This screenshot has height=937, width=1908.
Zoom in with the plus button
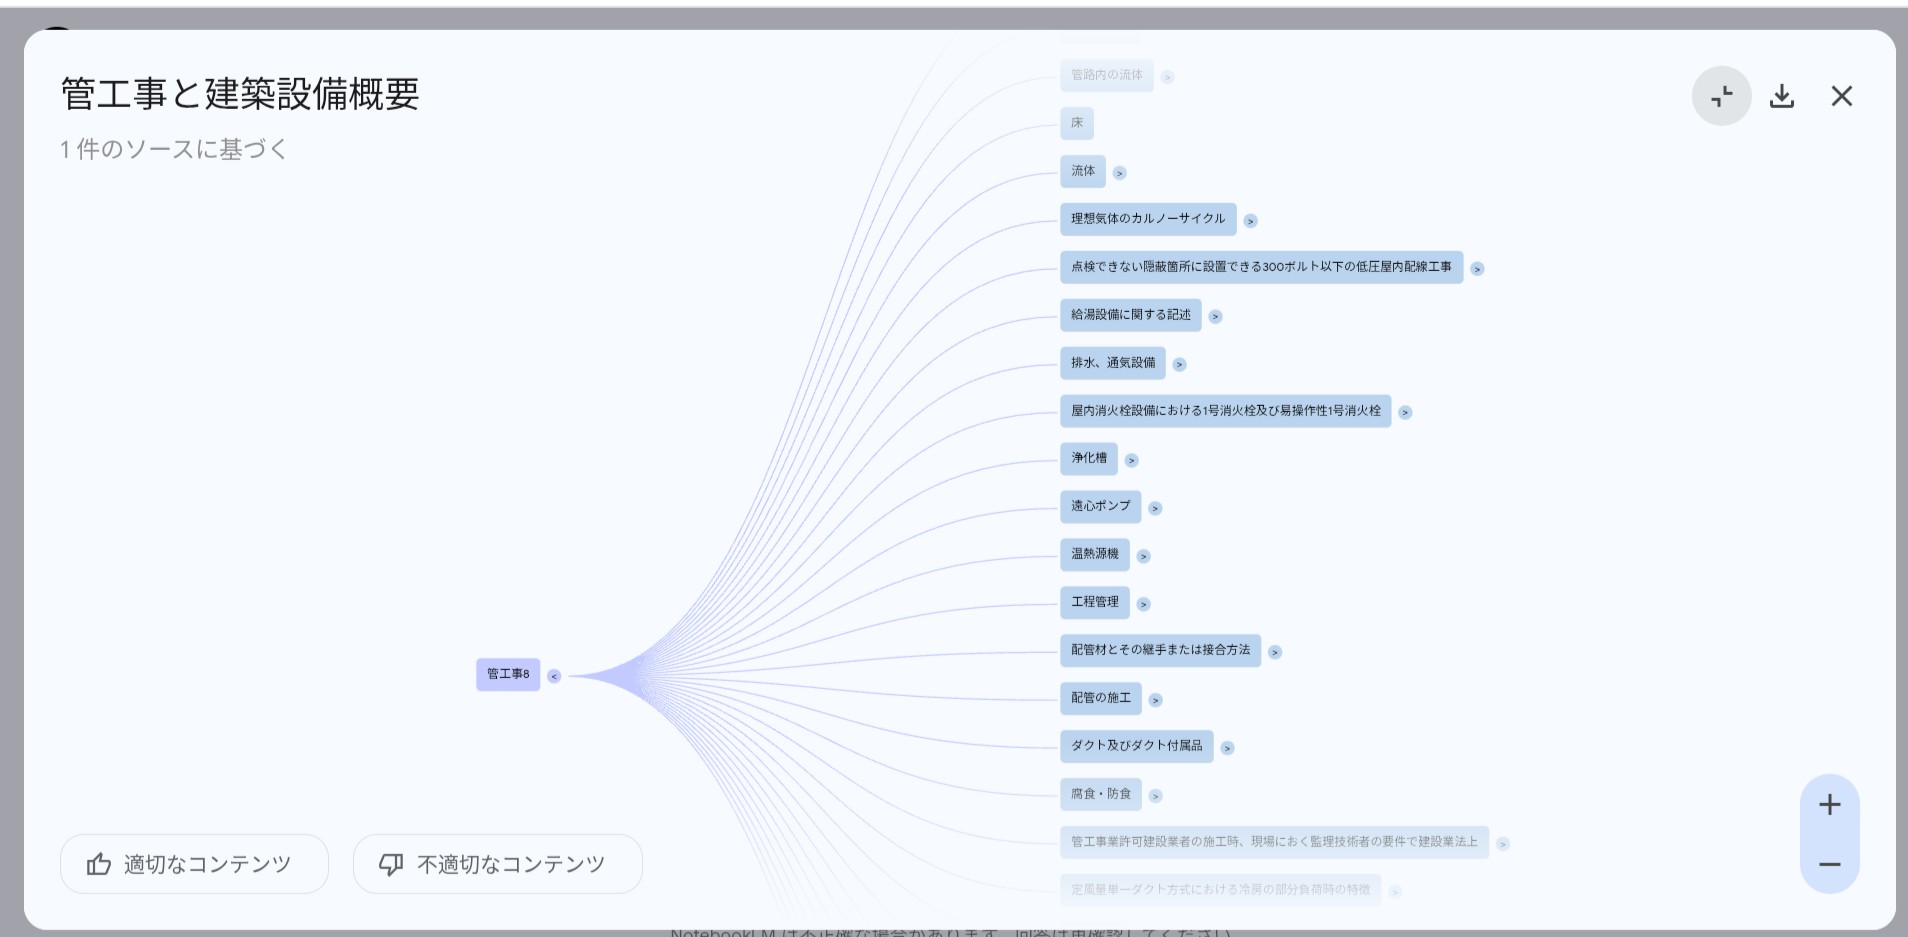point(1830,805)
